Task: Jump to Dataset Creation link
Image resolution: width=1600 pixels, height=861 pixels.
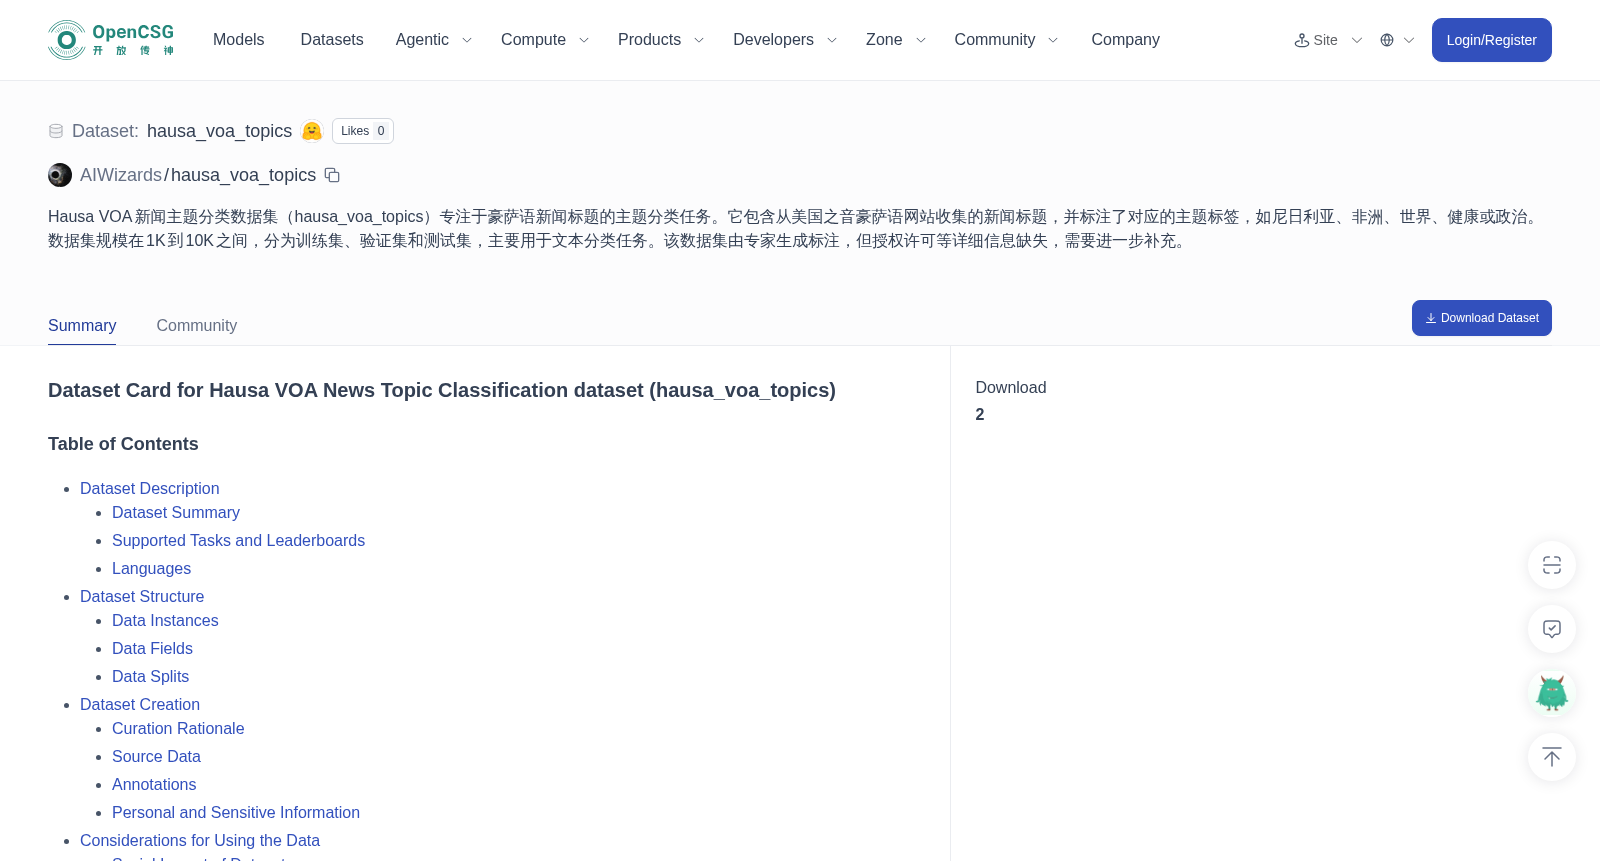Action: coord(140,705)
